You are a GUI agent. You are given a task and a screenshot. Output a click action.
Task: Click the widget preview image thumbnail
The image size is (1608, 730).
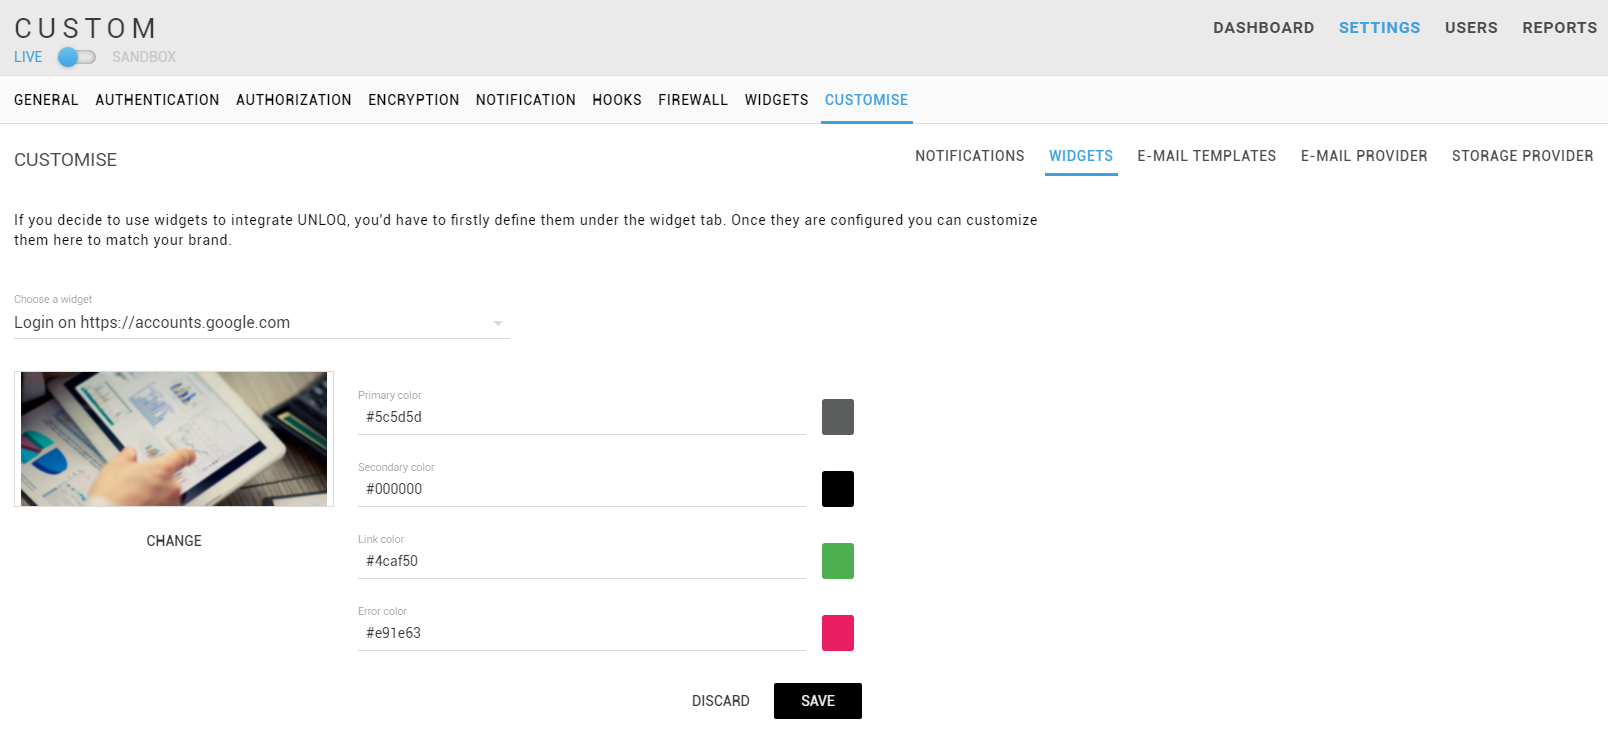(174, 439)
